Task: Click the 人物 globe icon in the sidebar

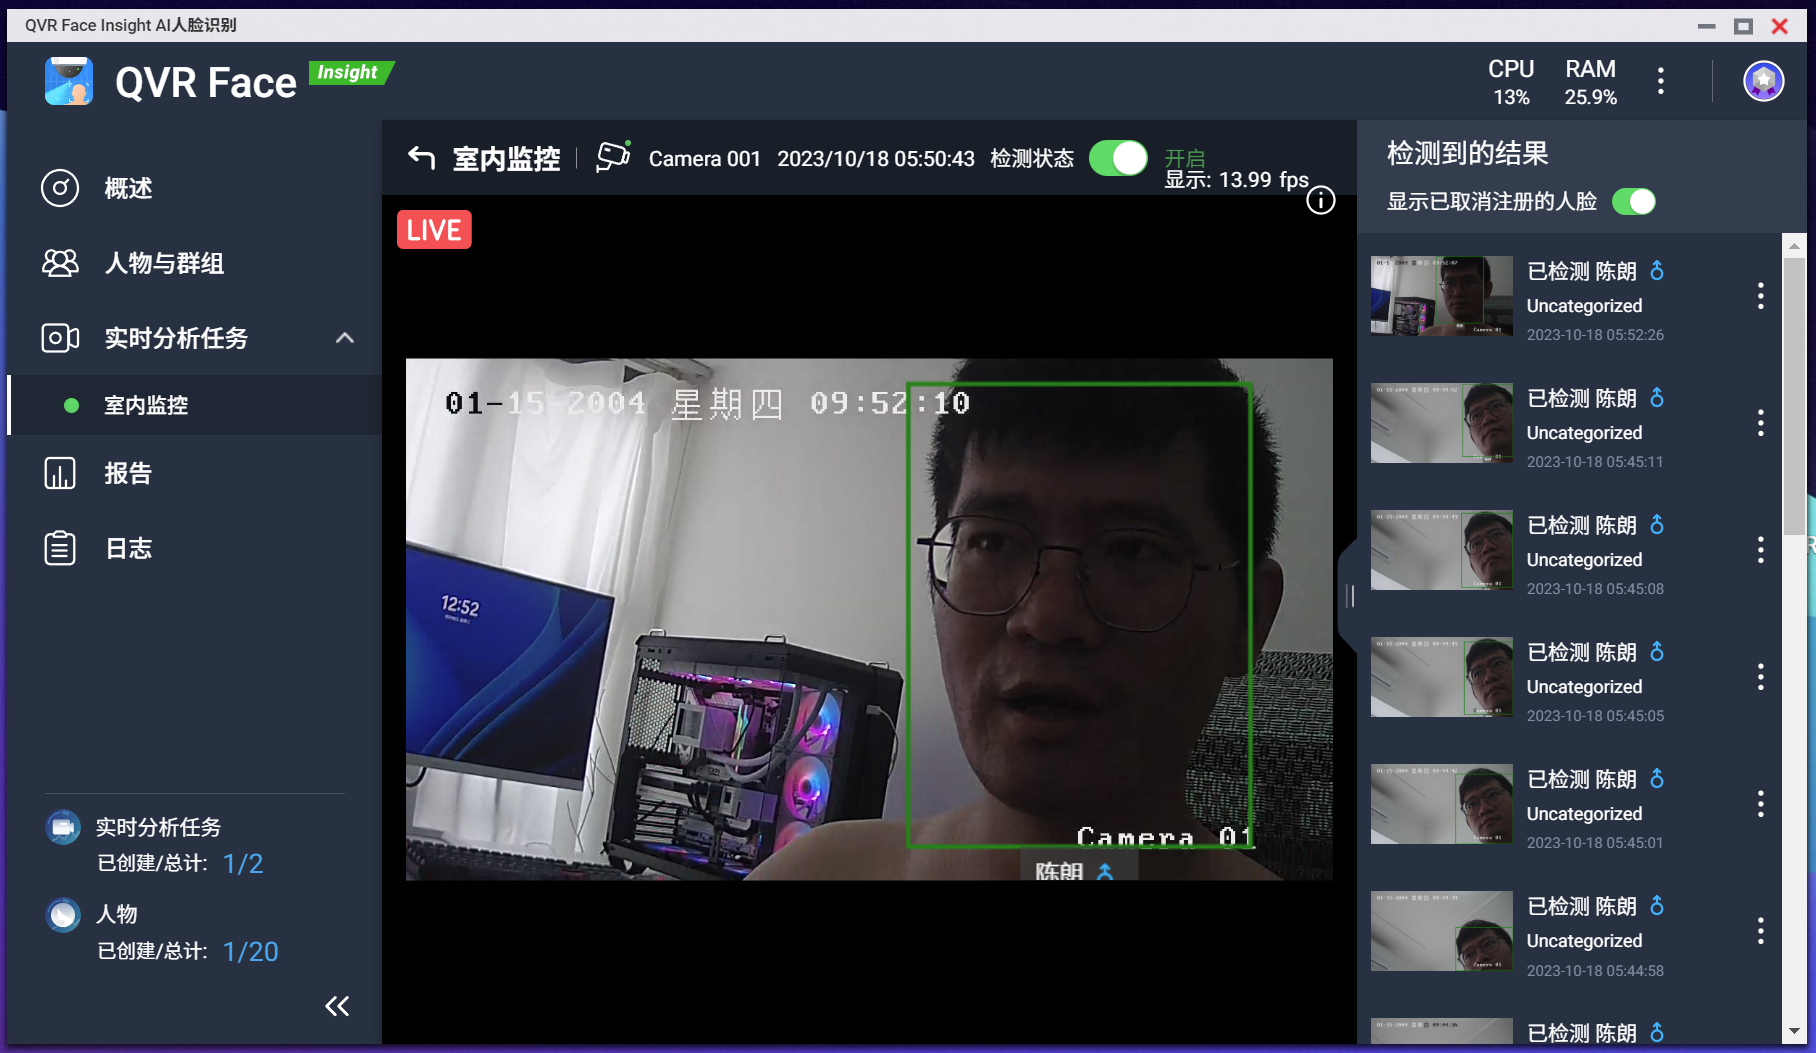Action: coord(62,914)
